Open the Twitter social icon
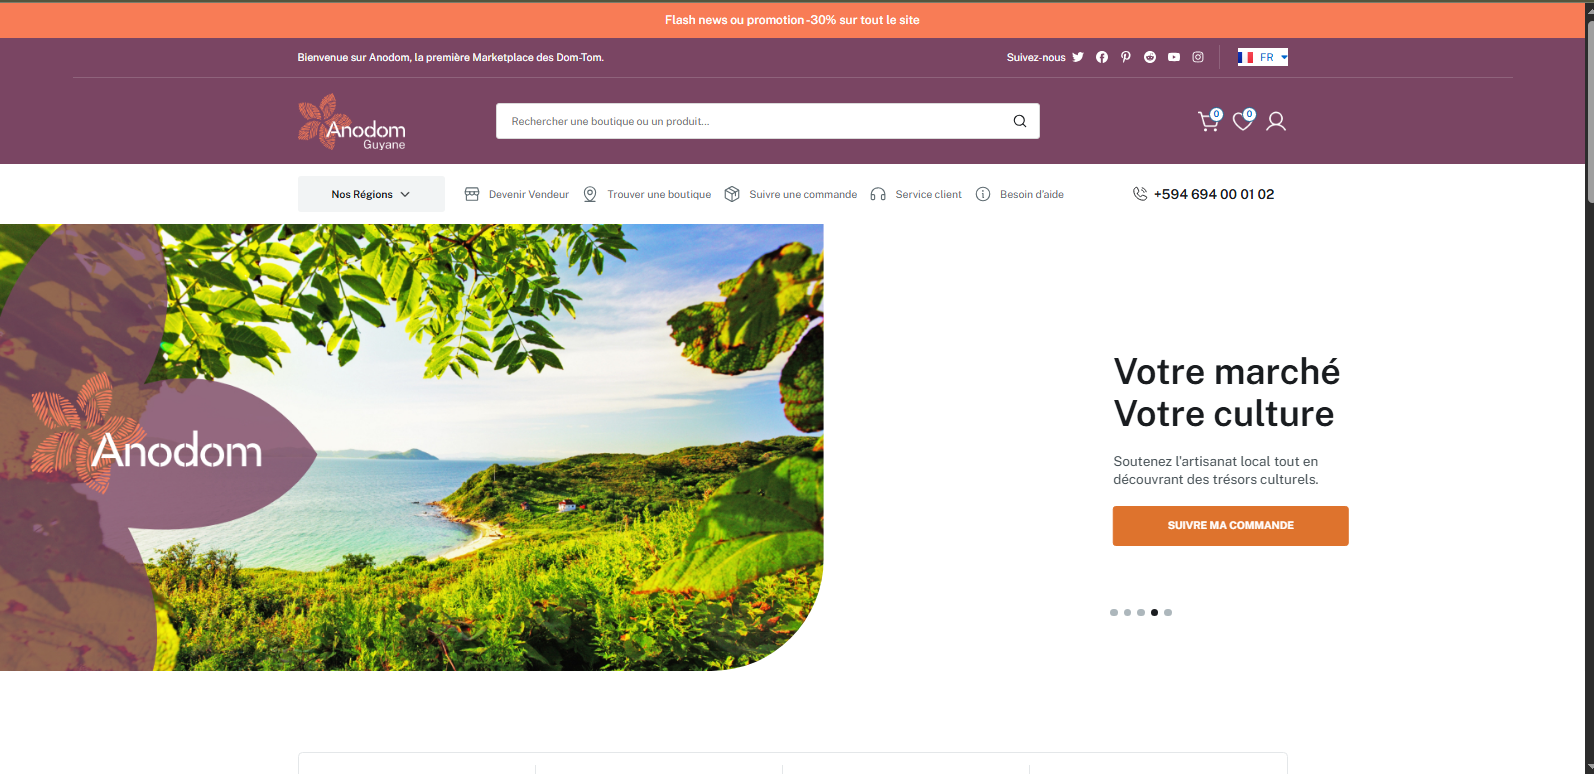 1078,57
